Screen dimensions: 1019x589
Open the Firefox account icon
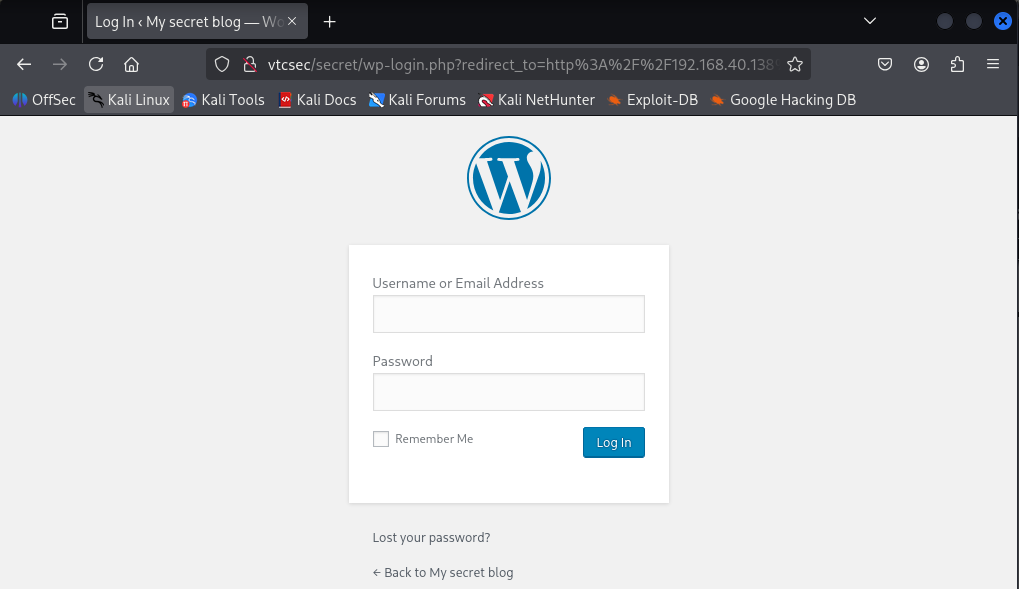(921, 64)
